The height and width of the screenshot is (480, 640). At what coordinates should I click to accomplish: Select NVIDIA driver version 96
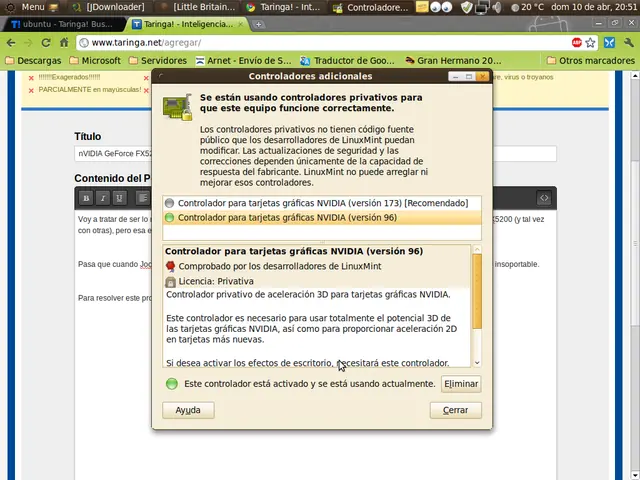tap(322, 218)
